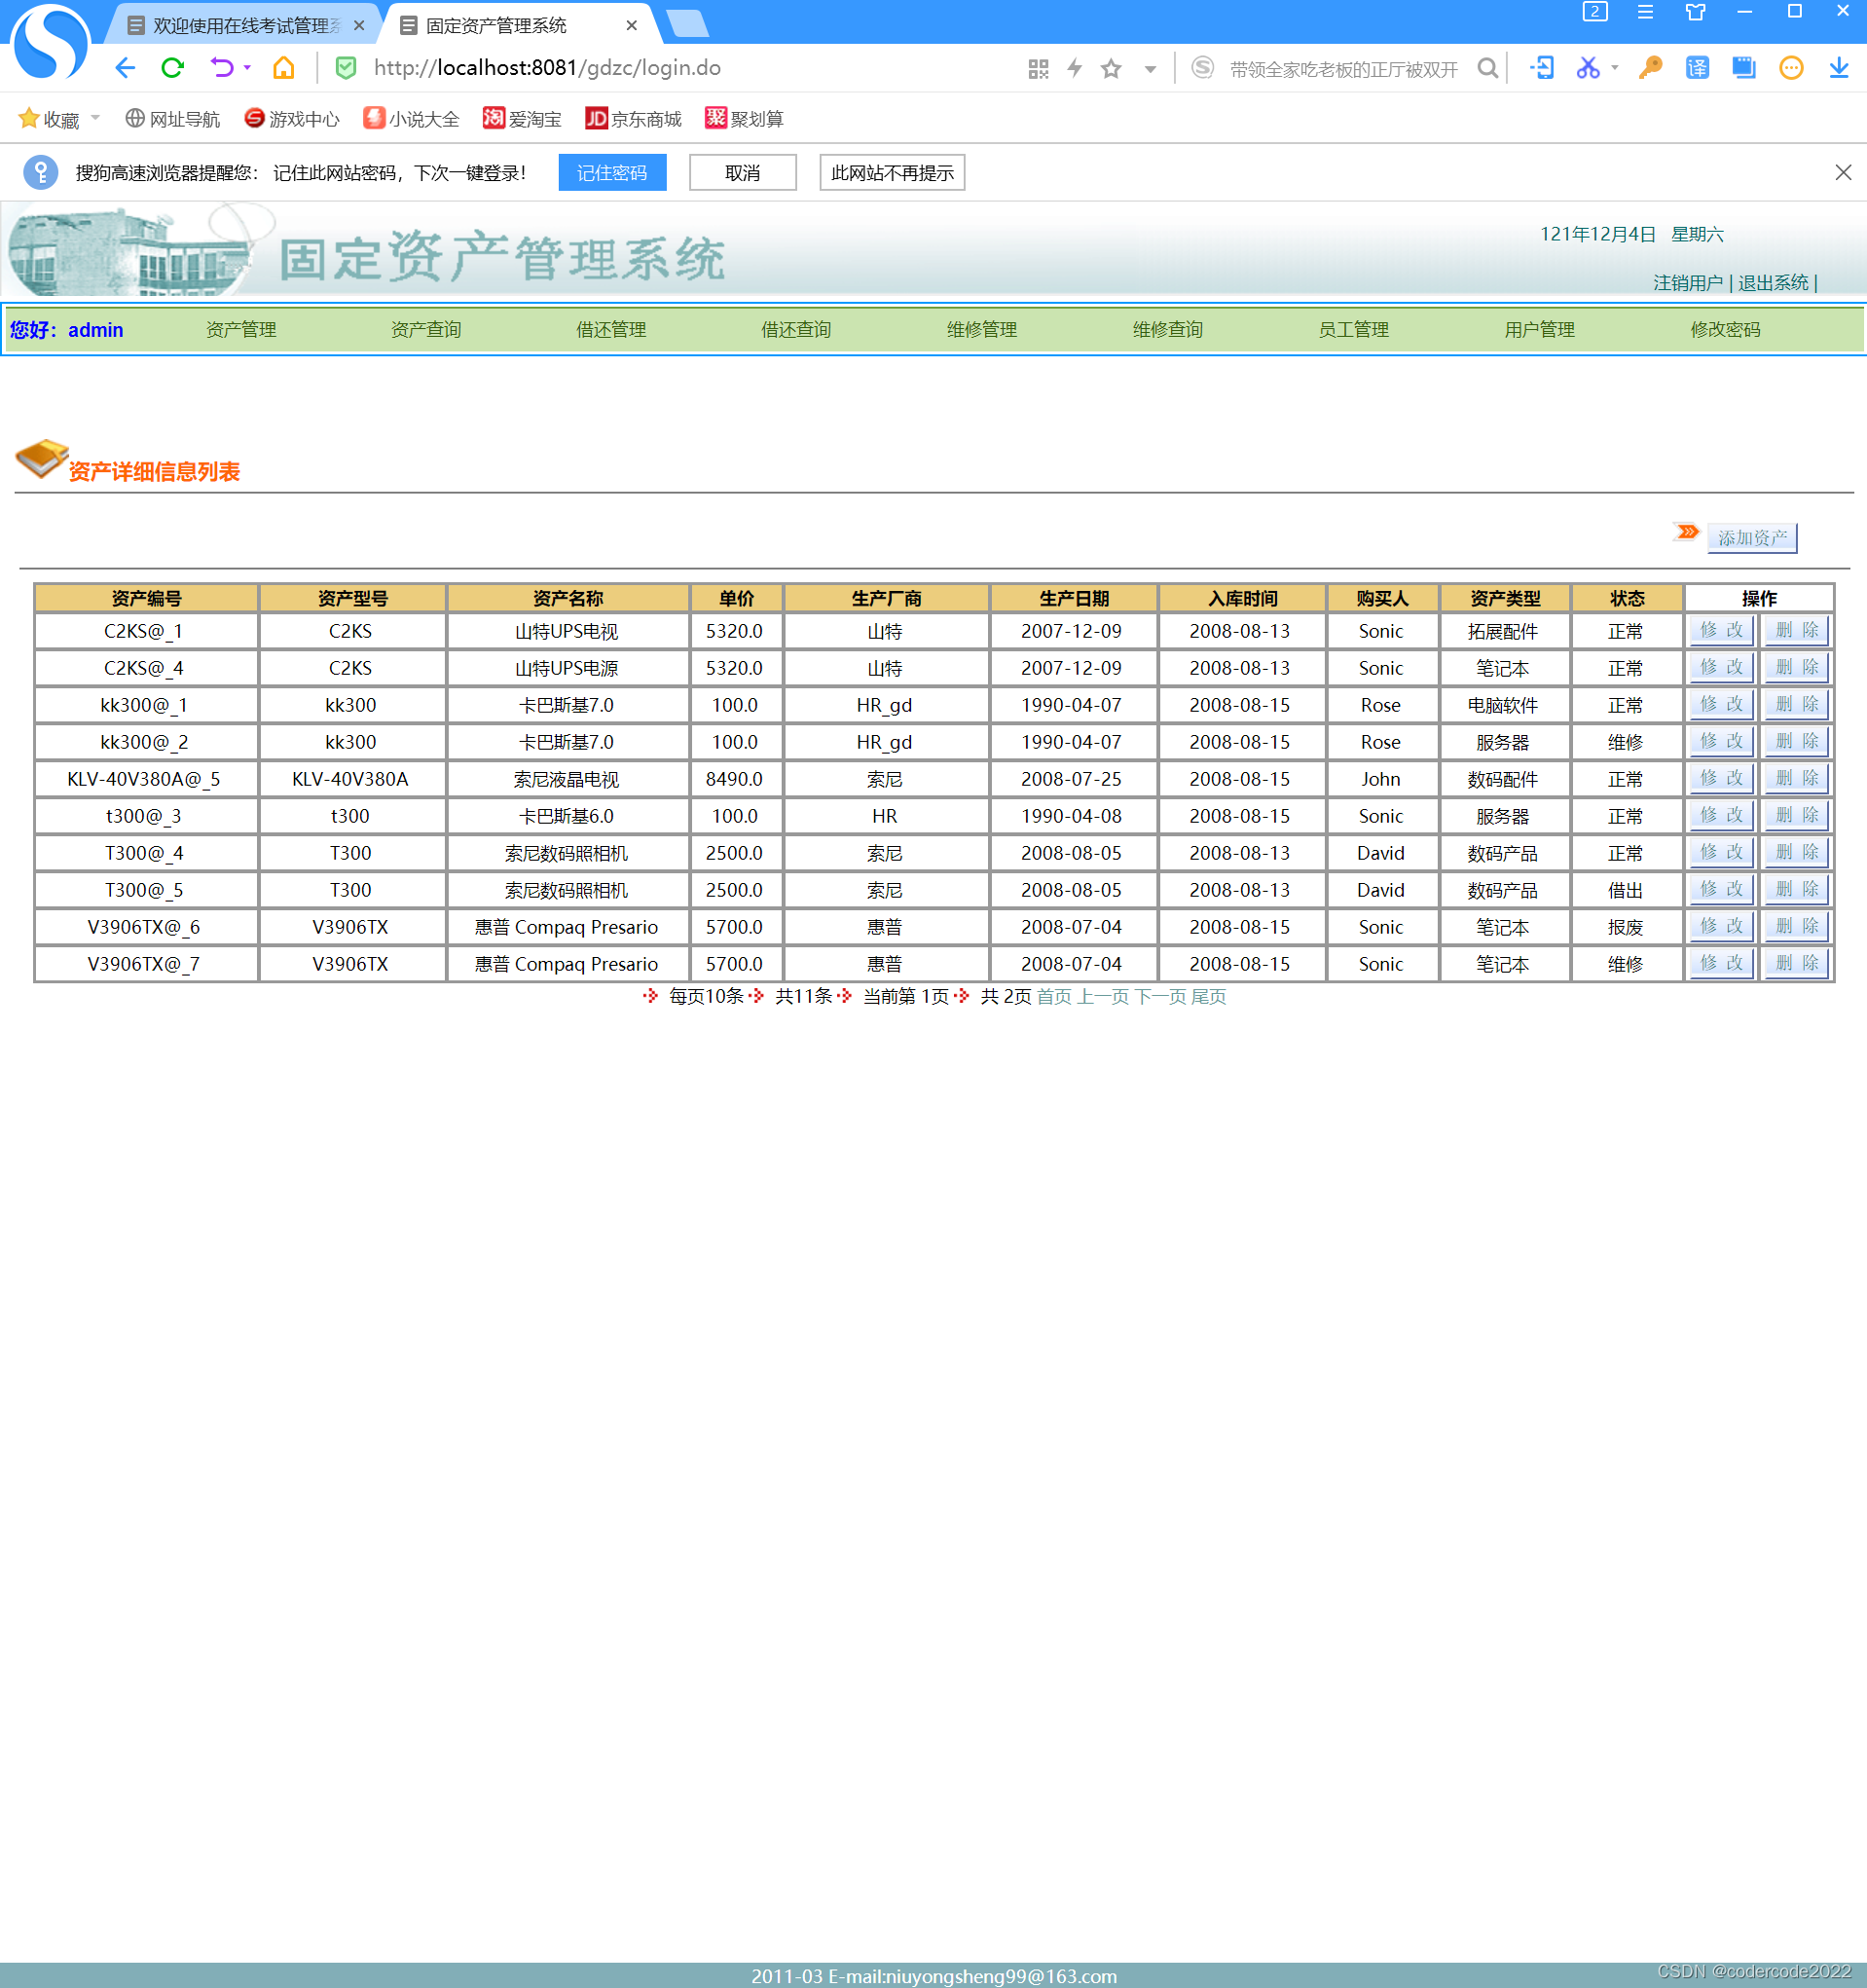Reload the page with the refresh icon
This screenshot has height=1988, width=1867.
(173, 68)
